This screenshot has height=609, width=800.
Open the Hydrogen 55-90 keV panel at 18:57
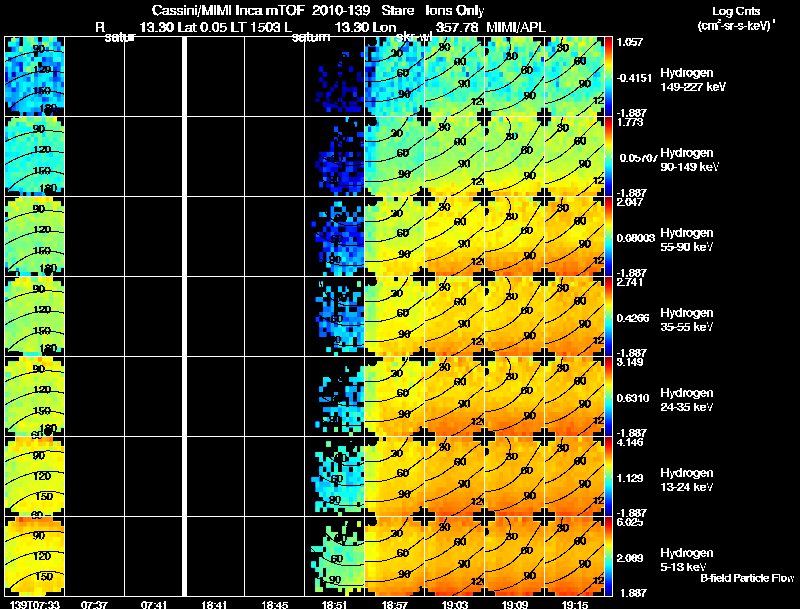coord(394,236)
